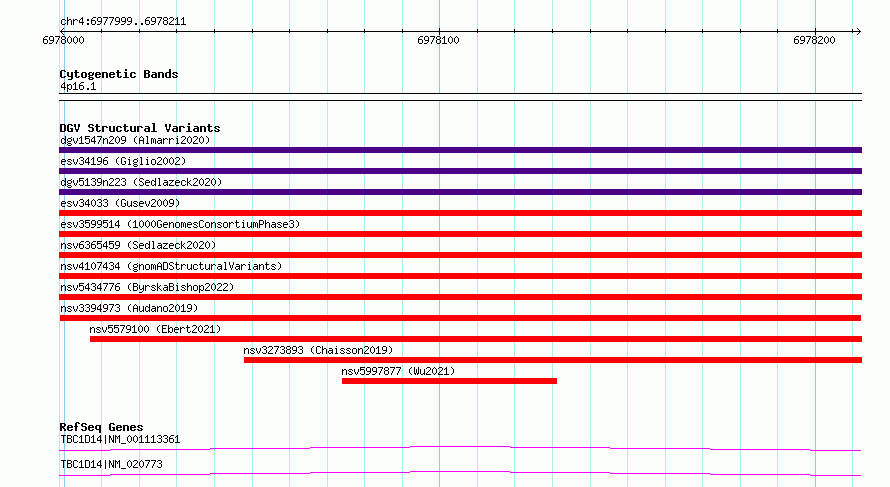Viewport: 890px width, 487px height.
Task: Click the red bar under esv3599514
Action: click(x=460, y=234)
